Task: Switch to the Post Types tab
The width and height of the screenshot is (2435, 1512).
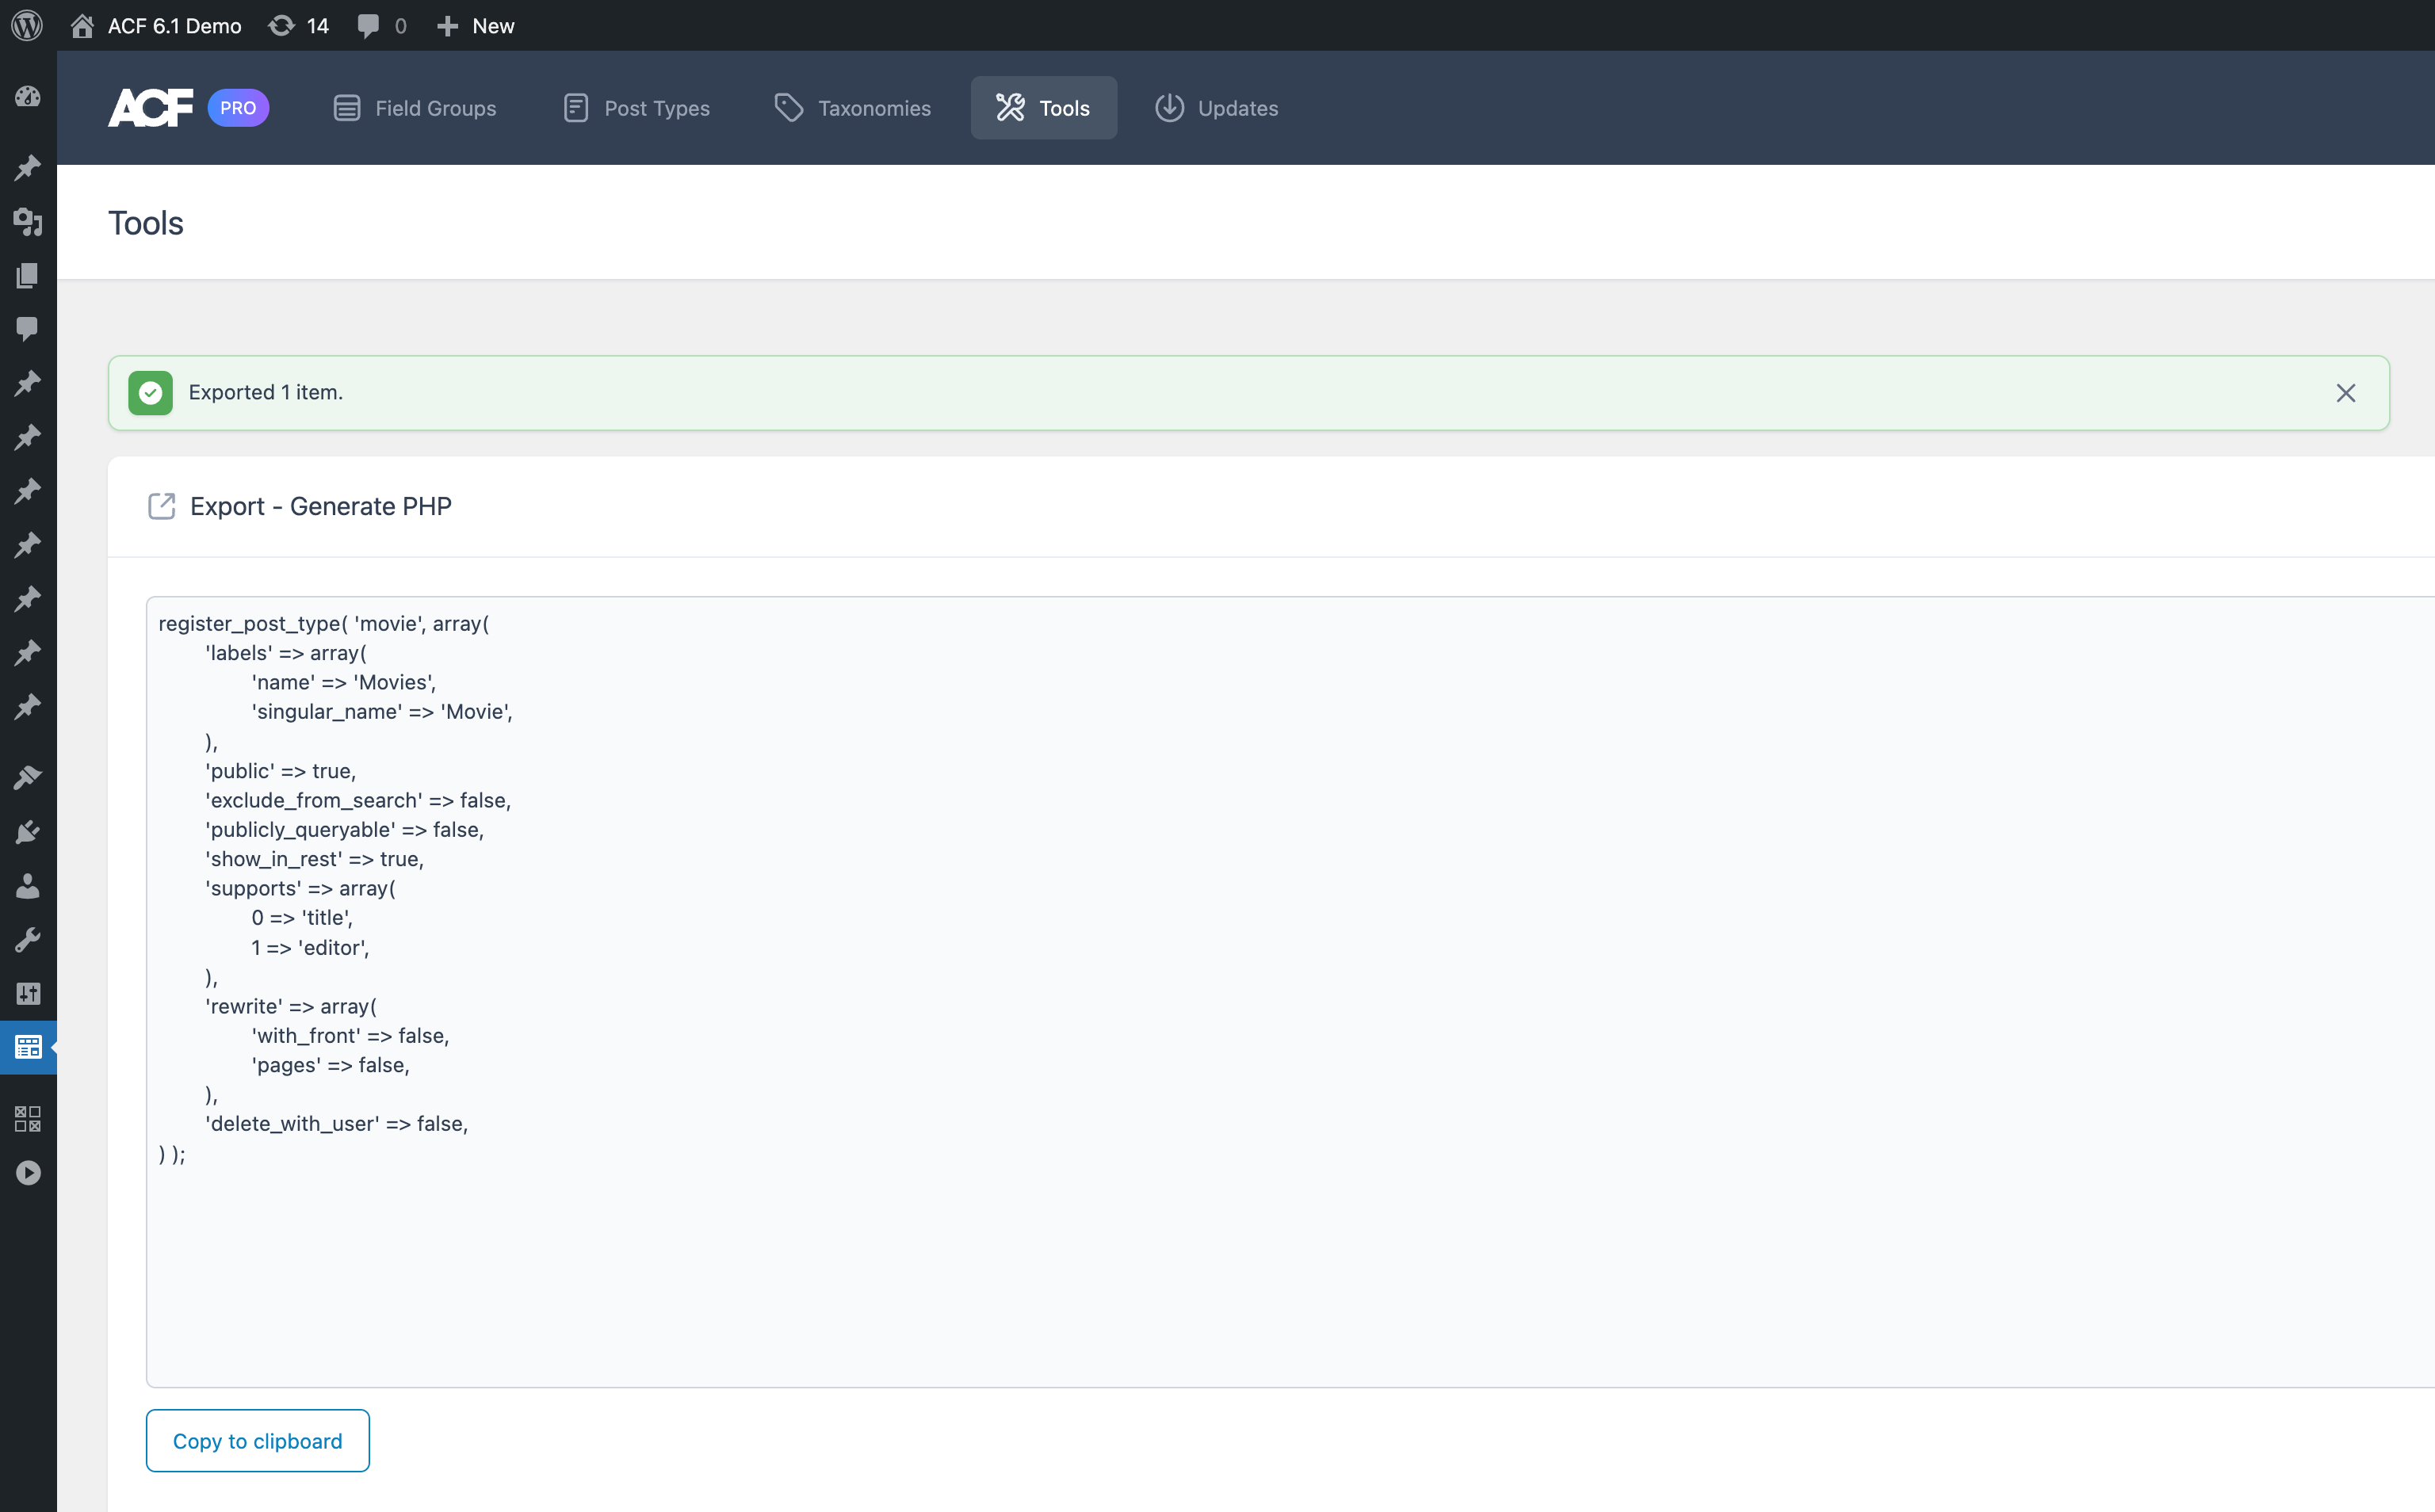Action: tap(636, 108)
